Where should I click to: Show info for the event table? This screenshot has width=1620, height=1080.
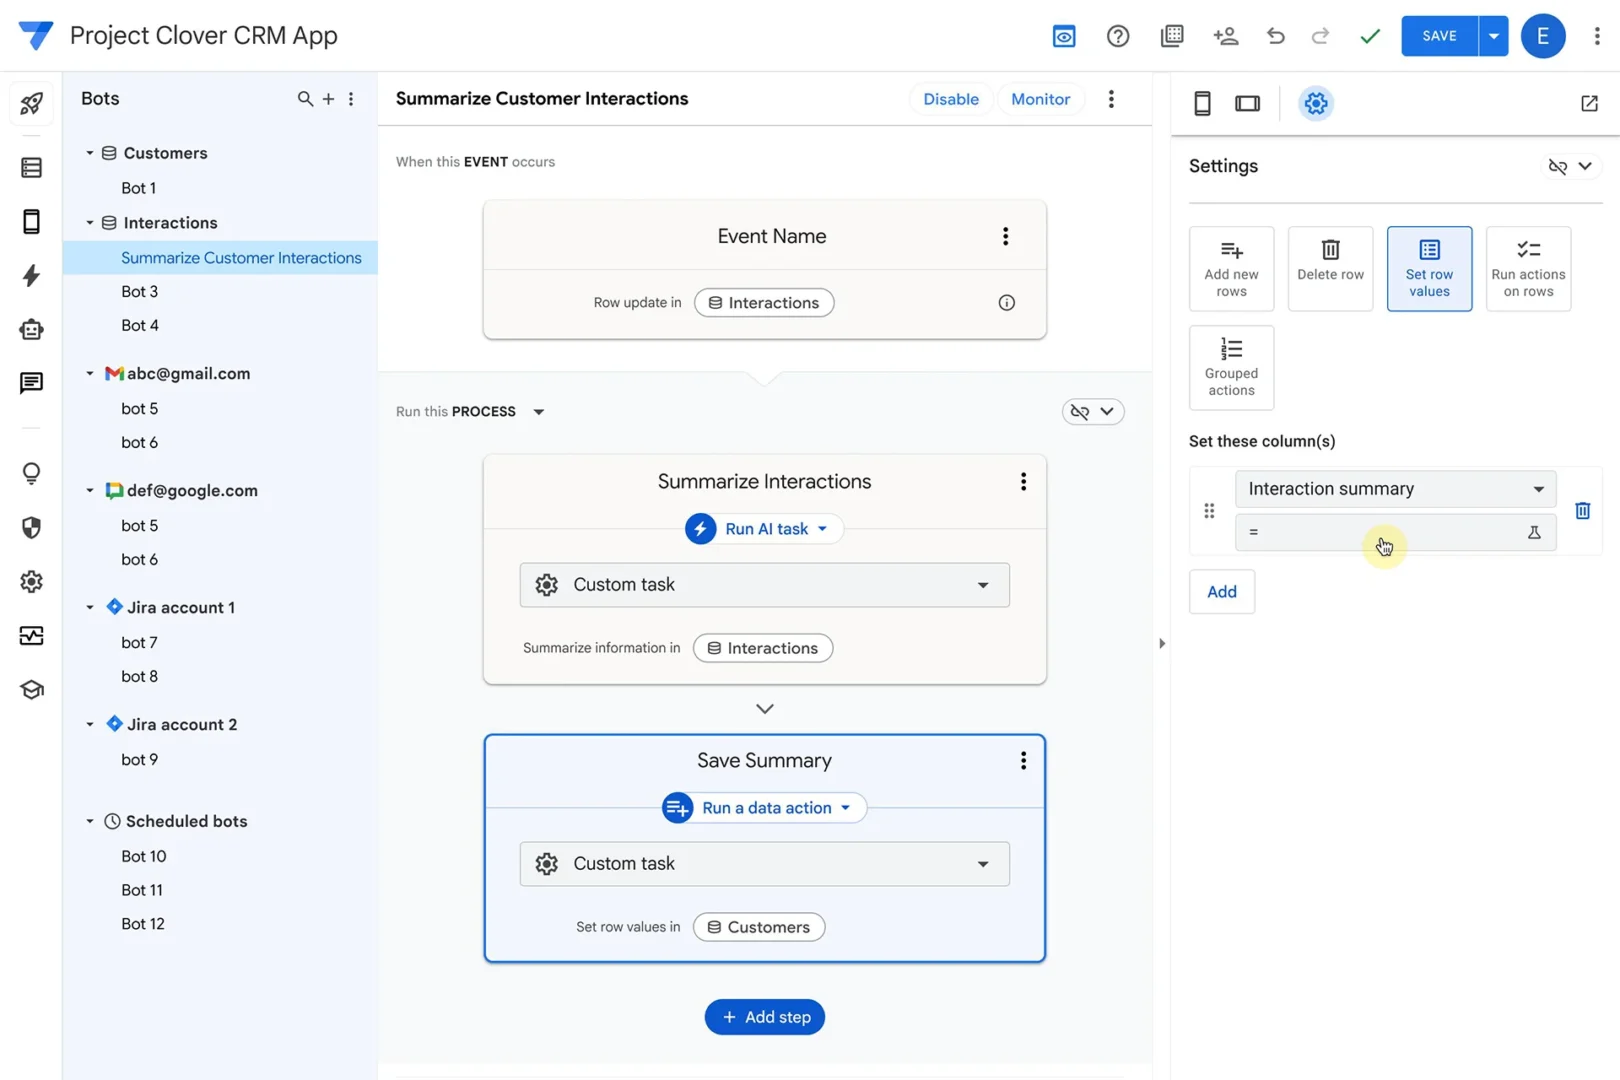(x=1006, y=303)
